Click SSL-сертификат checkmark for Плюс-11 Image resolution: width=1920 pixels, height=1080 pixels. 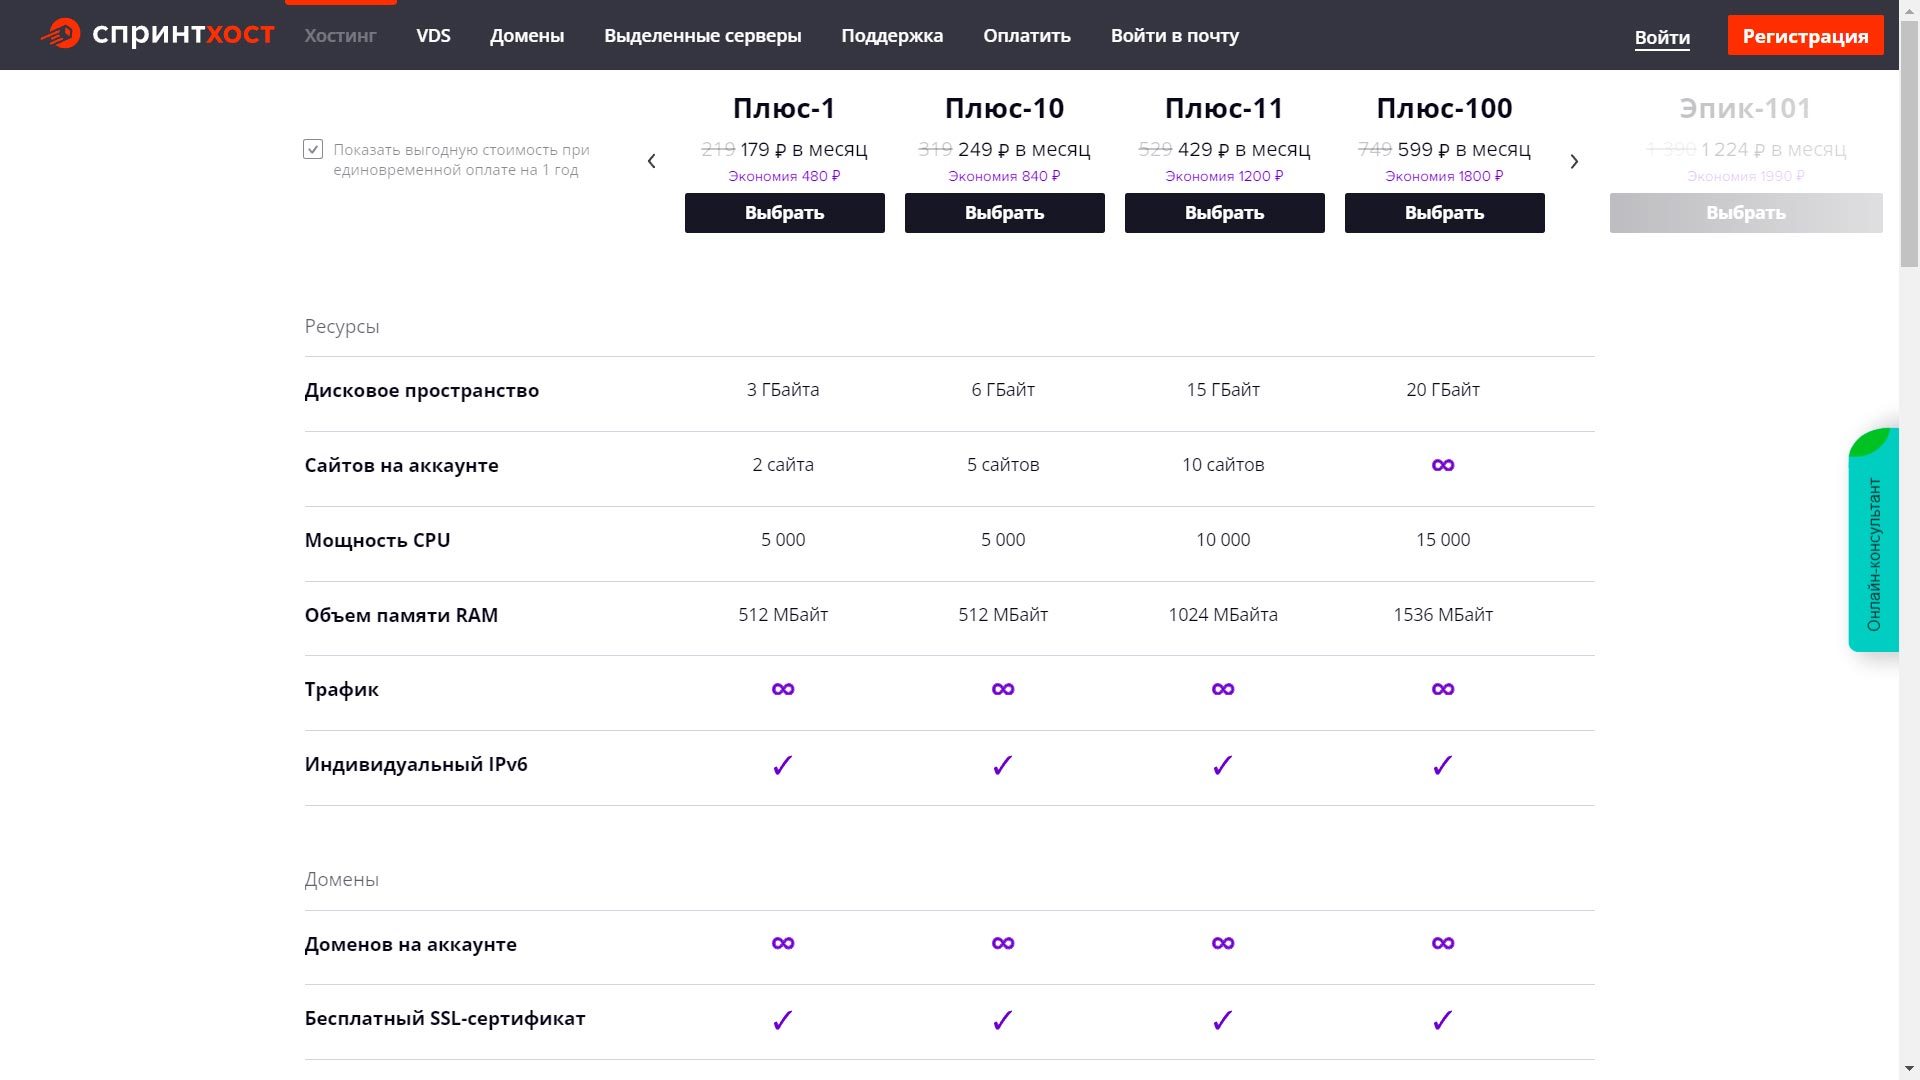tap(1223, 1020)
